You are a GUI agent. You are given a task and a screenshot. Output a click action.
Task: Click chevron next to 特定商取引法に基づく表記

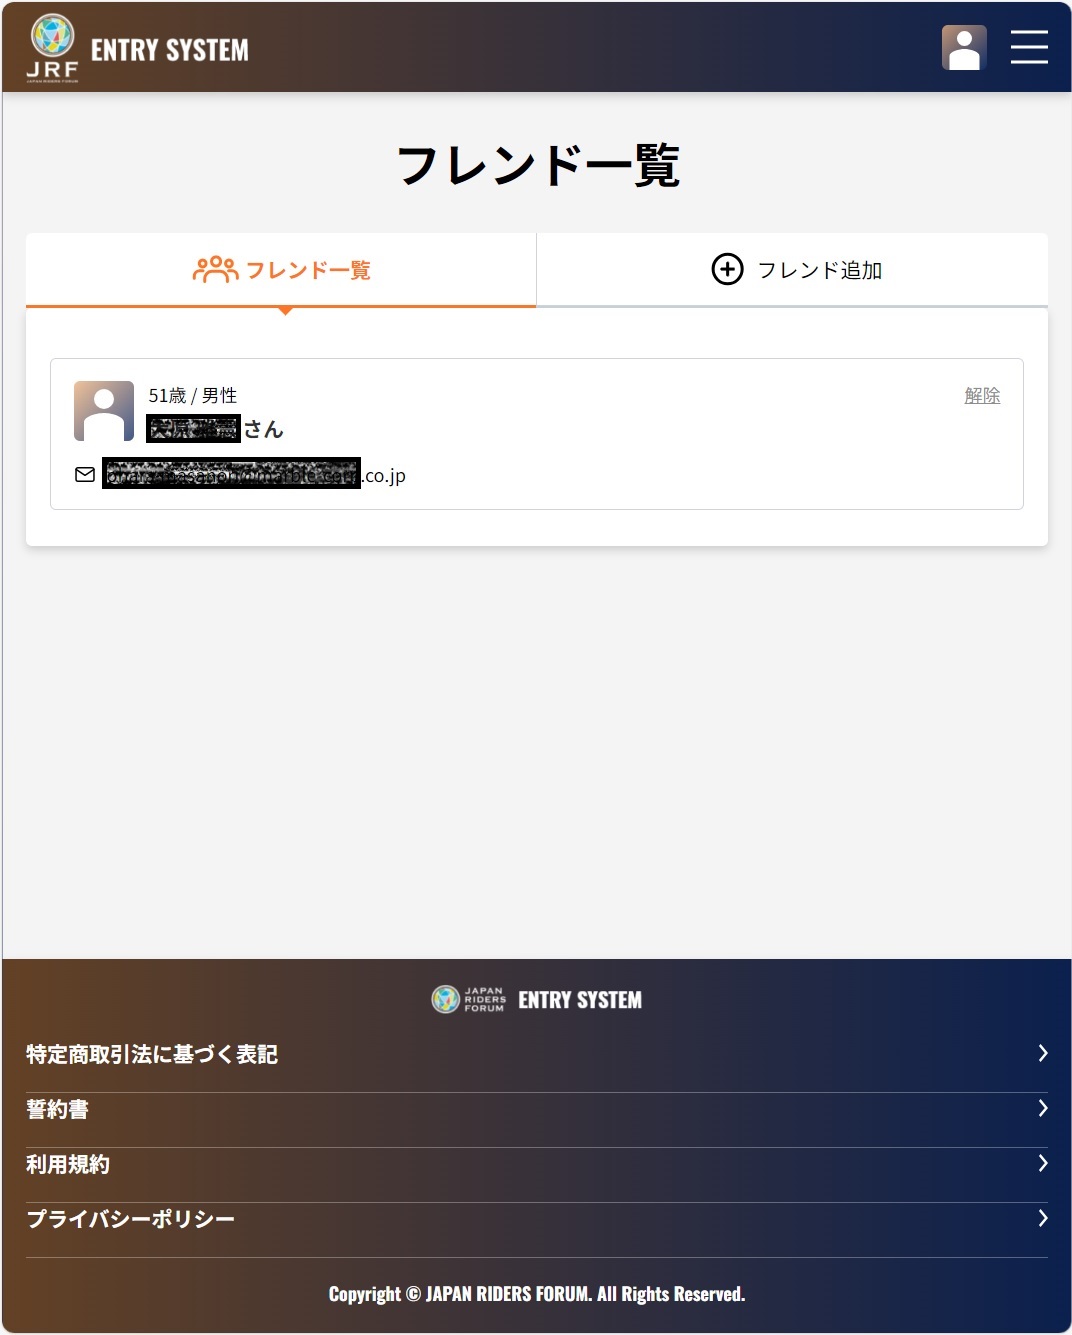[1043, 1053]
